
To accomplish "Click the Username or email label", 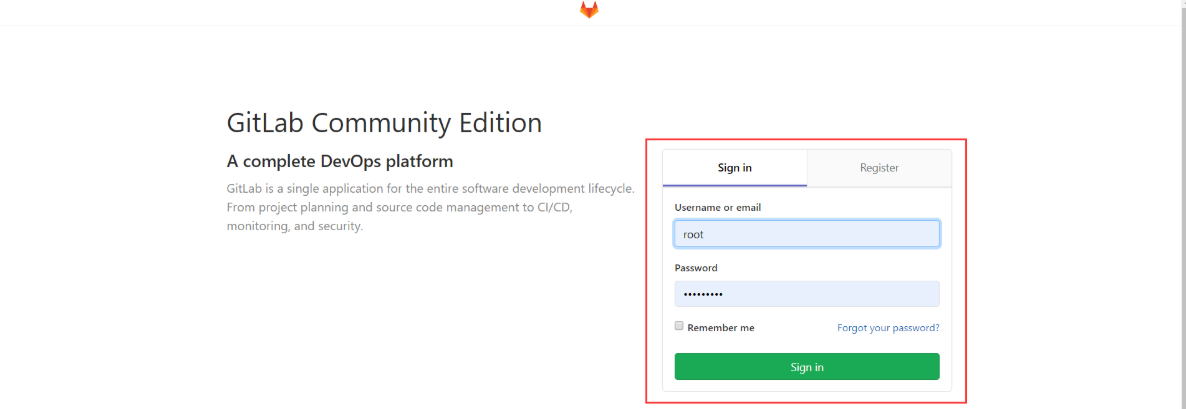I will (x=718, y=207).
